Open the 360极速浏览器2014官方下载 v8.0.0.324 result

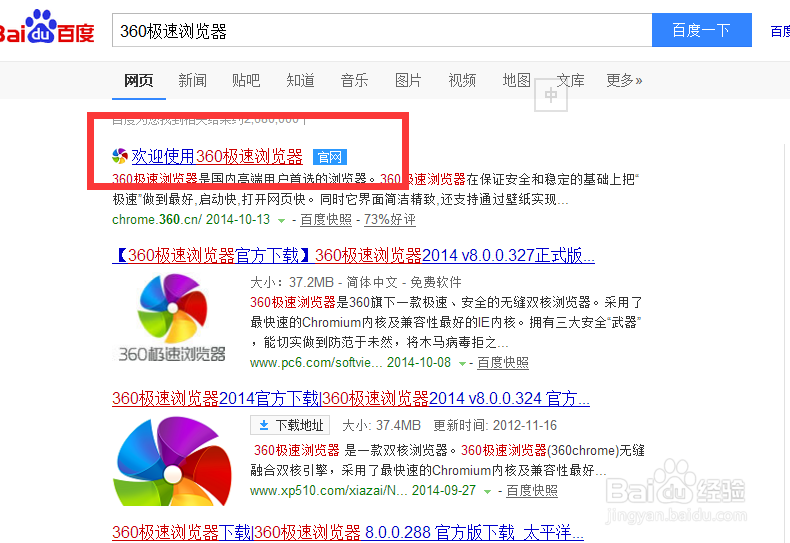(x=351, y=398)
